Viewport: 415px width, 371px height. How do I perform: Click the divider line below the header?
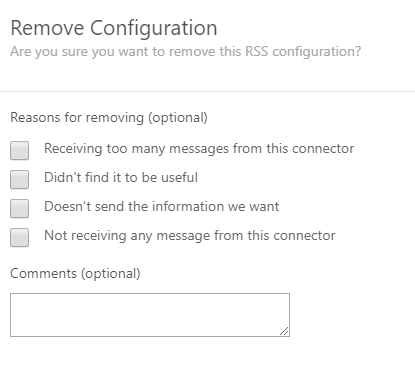coord(207,91)
